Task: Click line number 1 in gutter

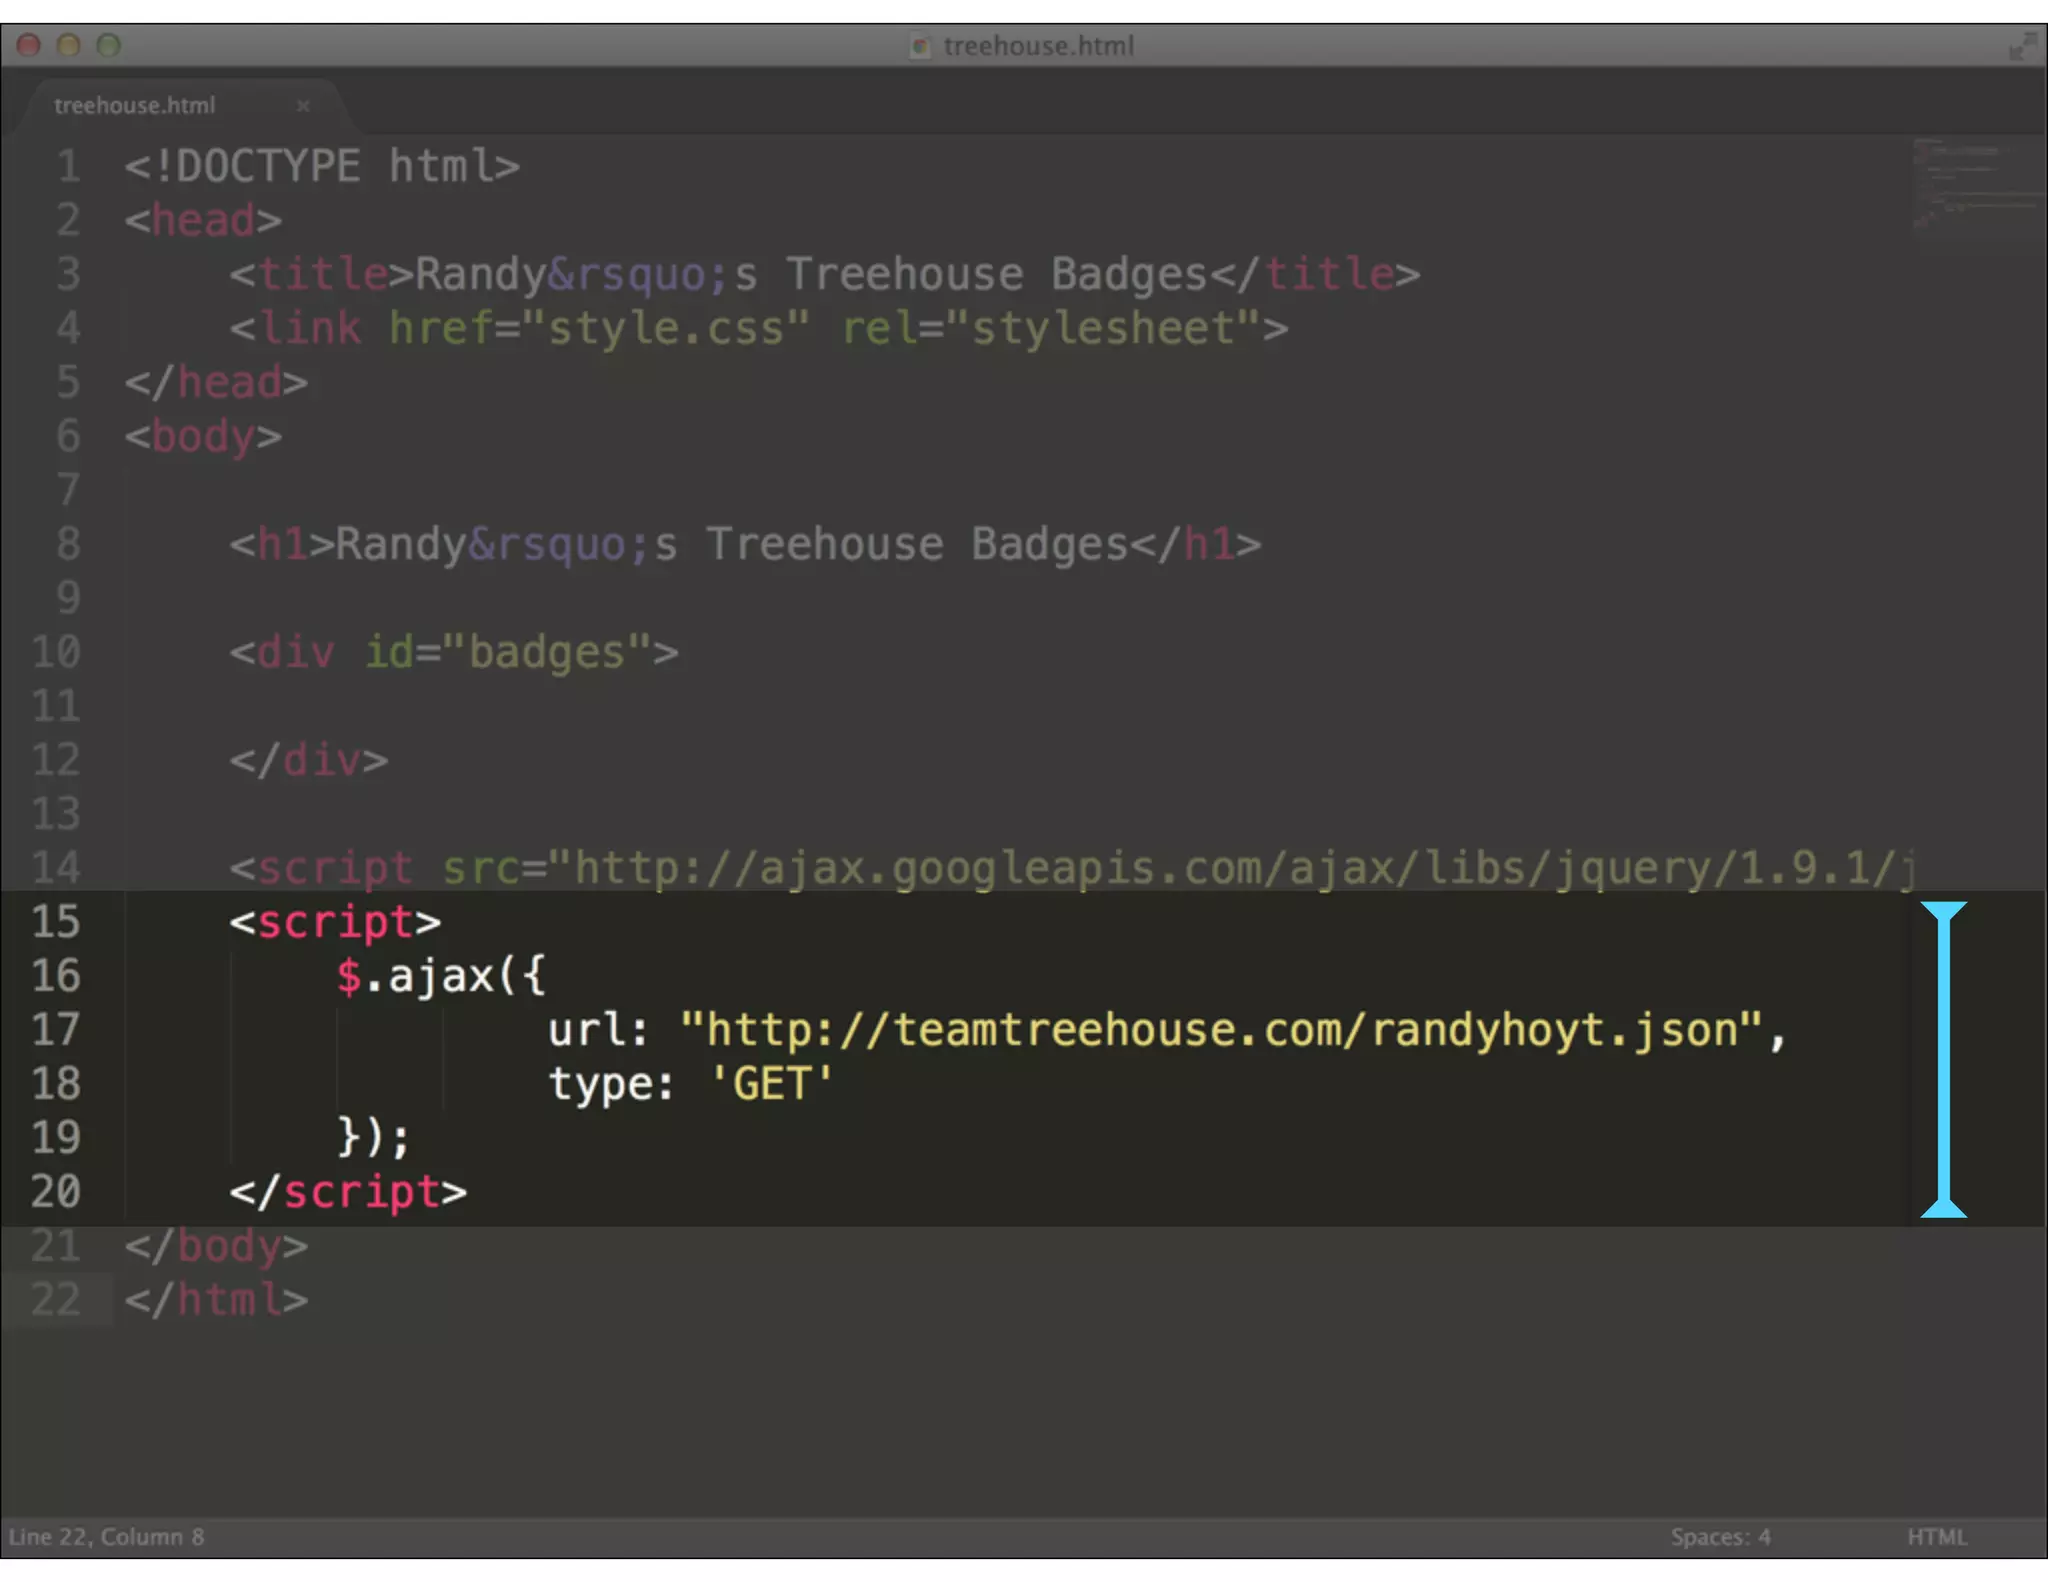Action: 68,165
